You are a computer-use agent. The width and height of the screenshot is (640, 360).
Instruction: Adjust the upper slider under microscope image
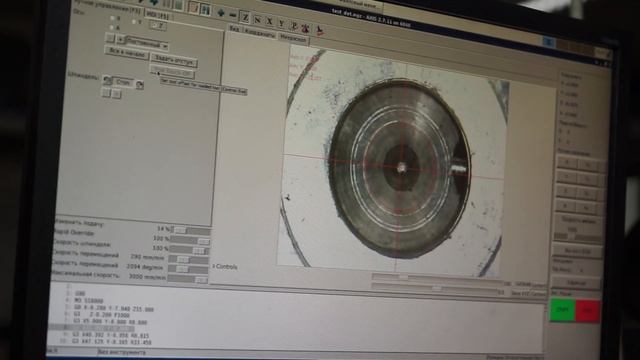[437, 279]
